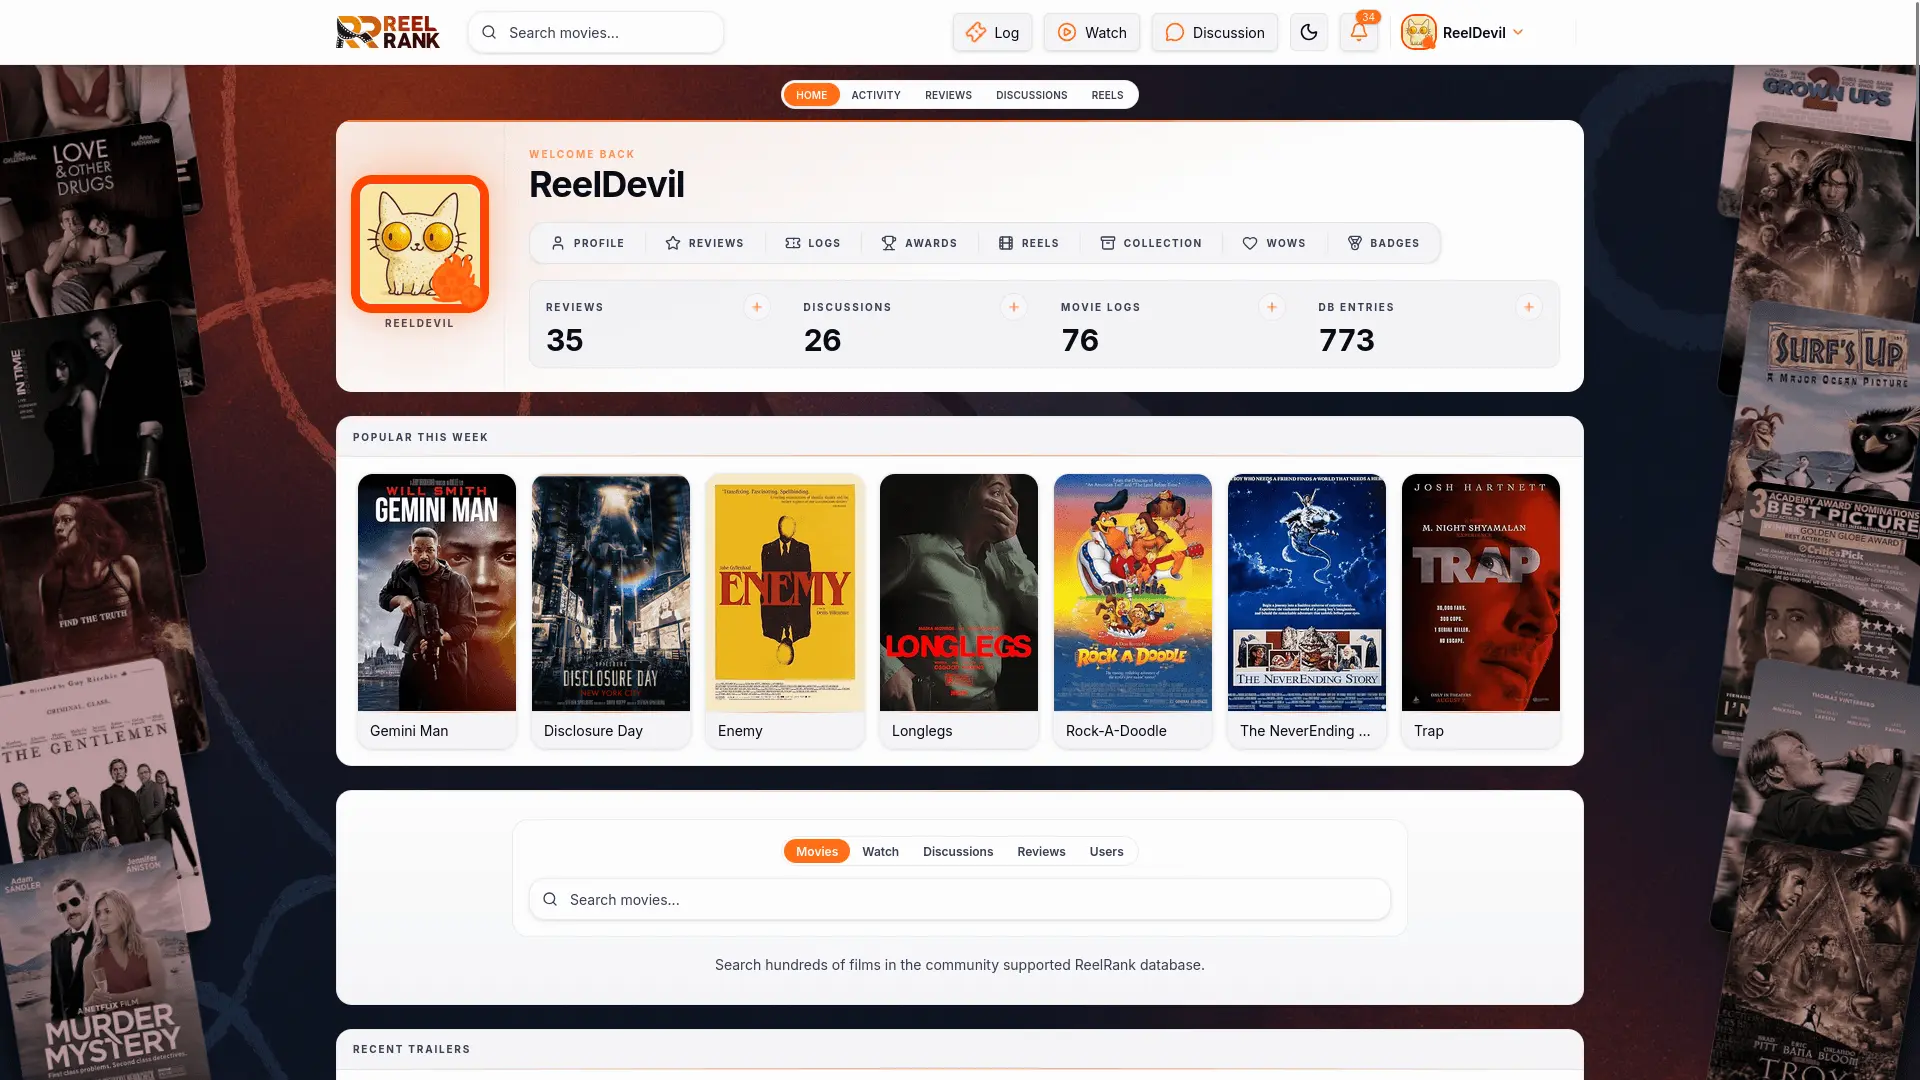Open the PROFILE link with person icon
This screenshot has width=1920, height=1080.
click(x=588, y=243)
